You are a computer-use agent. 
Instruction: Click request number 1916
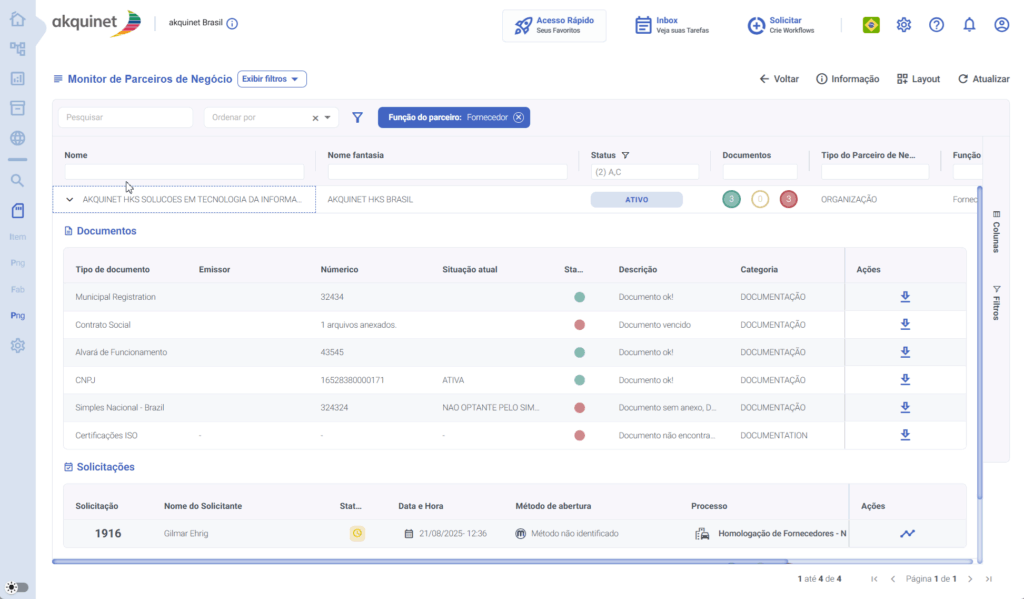click(108, 534)
